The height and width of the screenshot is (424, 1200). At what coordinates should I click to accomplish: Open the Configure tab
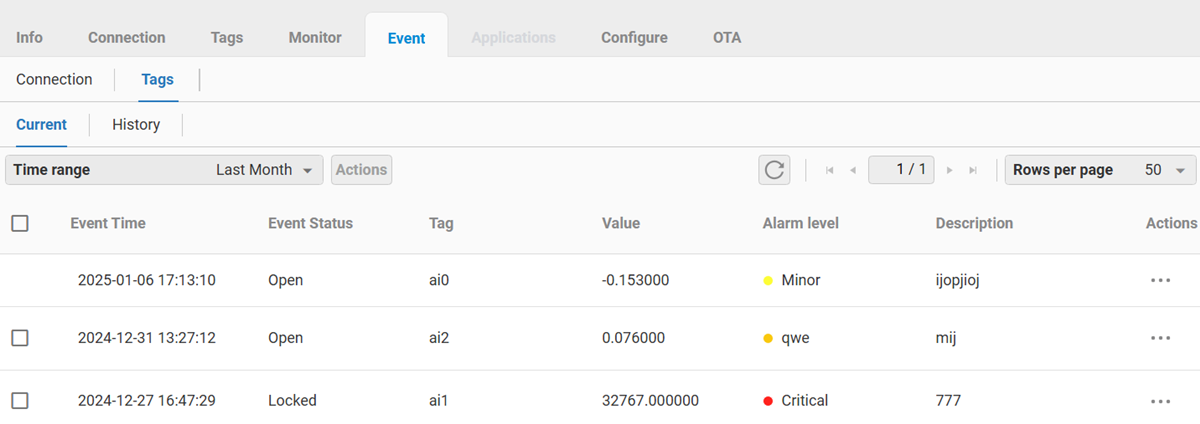coord(634,38)
